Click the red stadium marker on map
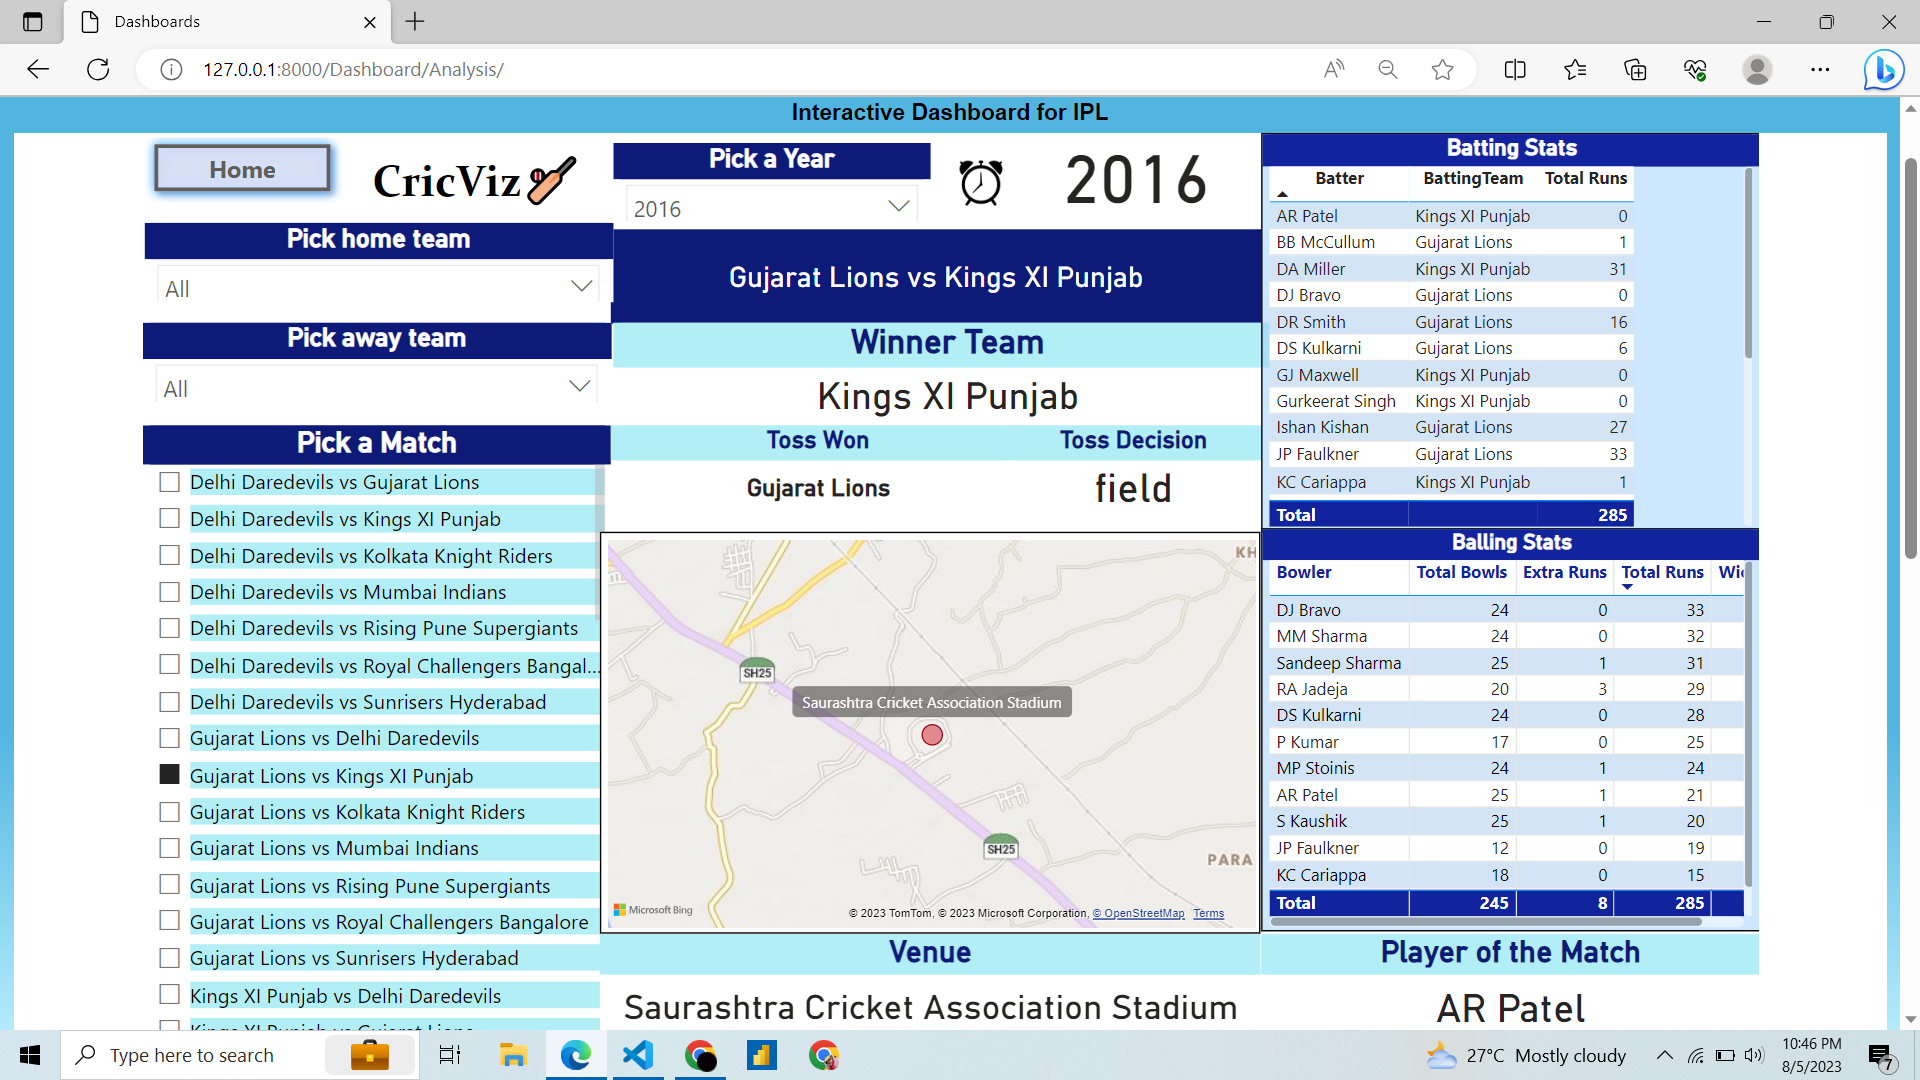This screenshot has width=1920, height=1080. pyautogui.click(x=932, y=735)
